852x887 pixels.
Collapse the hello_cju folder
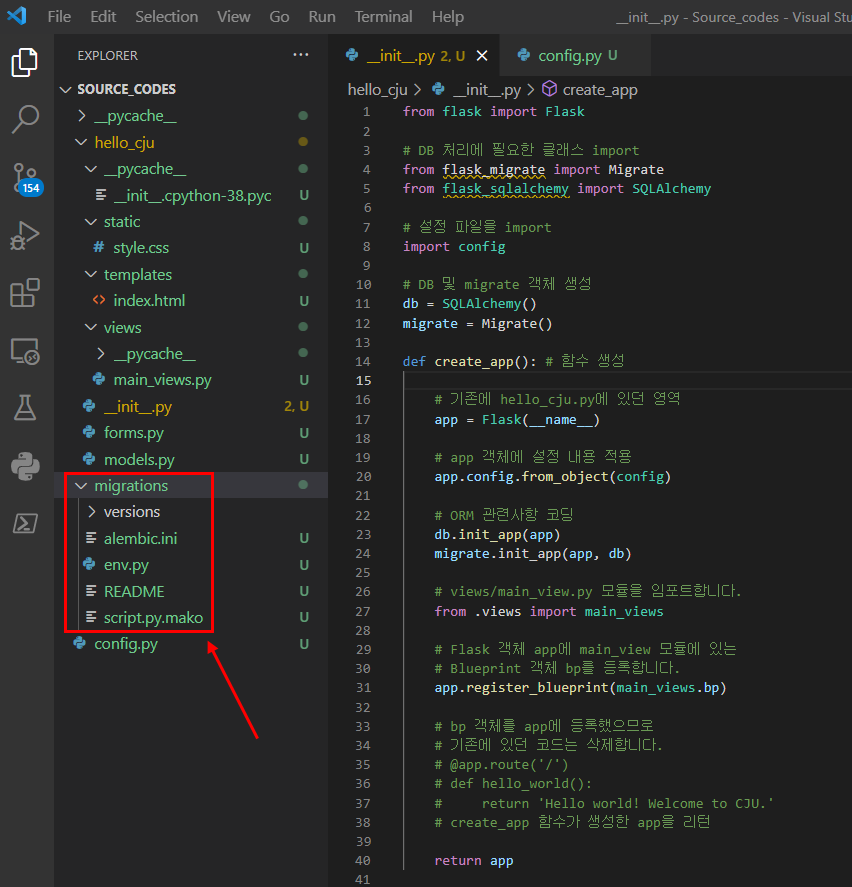tap(81, 142)
